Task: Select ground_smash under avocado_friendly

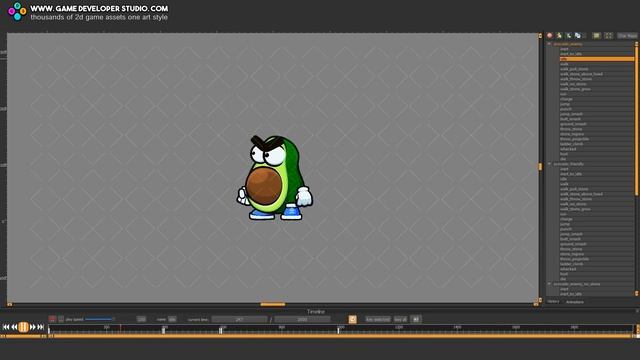Action: coord(597,244)
